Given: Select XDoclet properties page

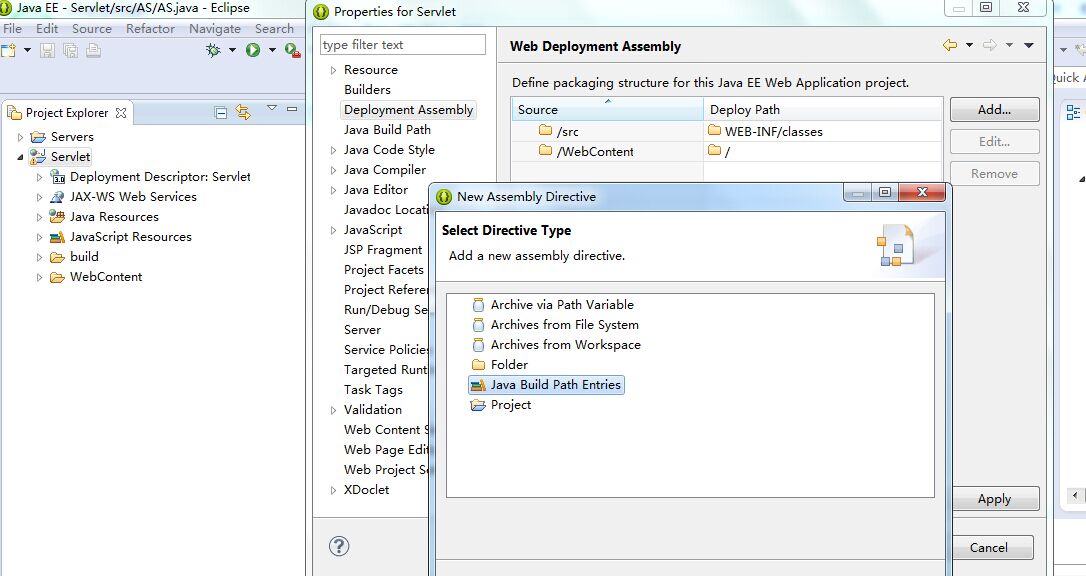Looking at the screenshot, I should pos(366,489).
